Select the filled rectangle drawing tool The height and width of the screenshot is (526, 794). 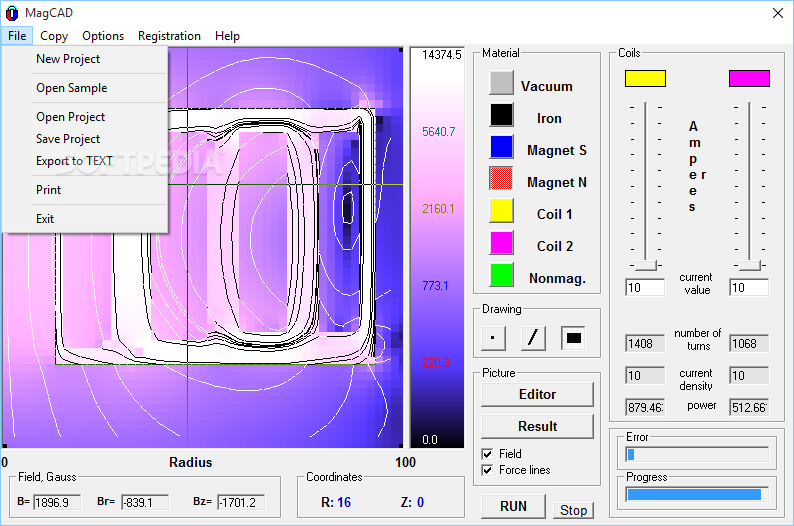pos(573,338)
